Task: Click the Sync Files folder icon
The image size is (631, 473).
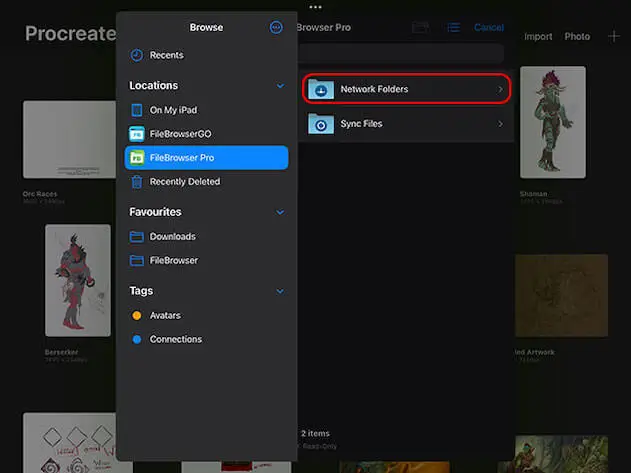Action: pos(321,124)
